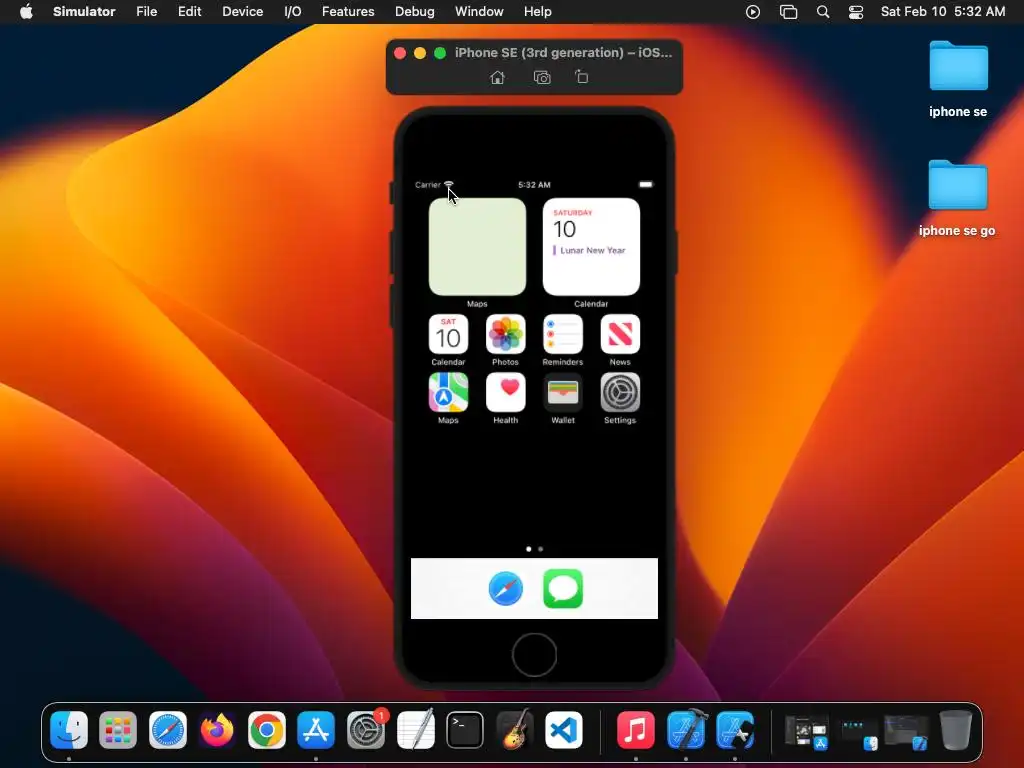Open the Window menu
The height and width of the screenshot is (768, 1024).
click(x=479, y=12)
